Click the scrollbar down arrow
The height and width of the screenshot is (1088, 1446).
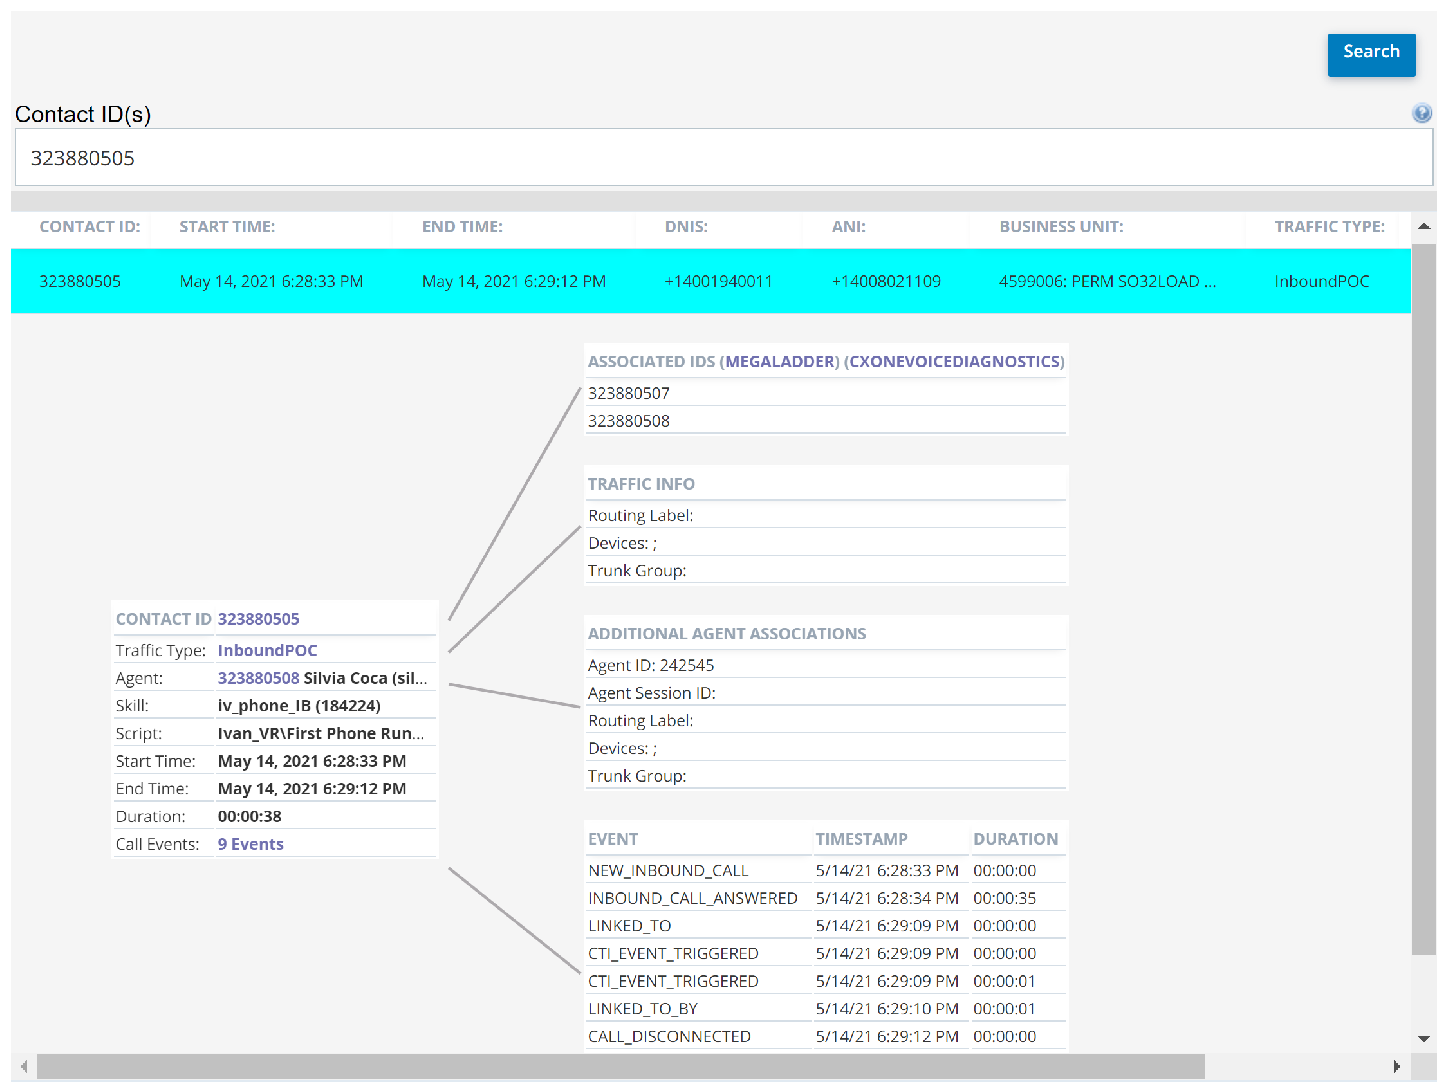(x=1424, y=1039)
